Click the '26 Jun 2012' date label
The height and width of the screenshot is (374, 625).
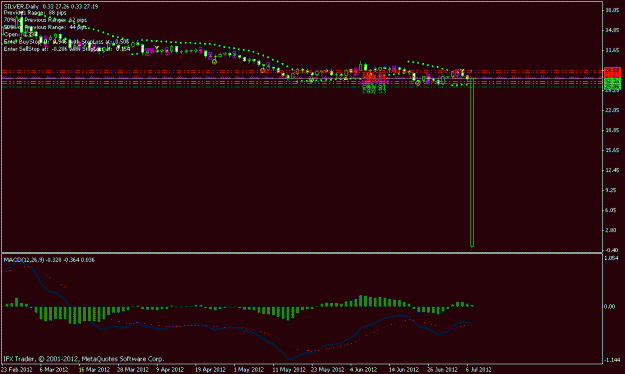[x=442, y=370]
